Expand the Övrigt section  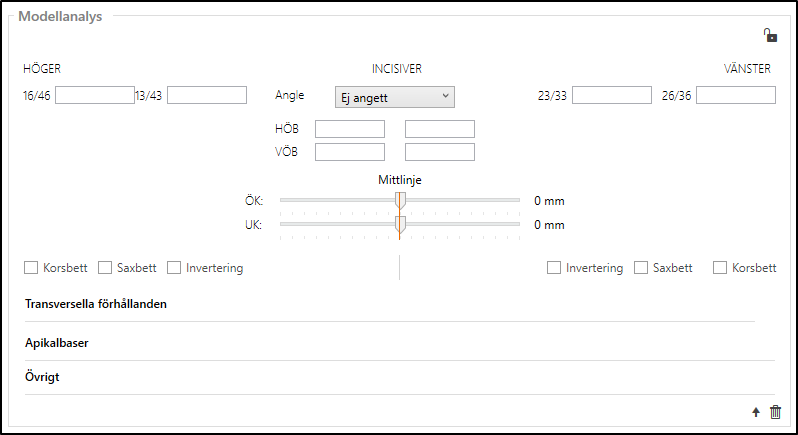click(x=45, y=378)
